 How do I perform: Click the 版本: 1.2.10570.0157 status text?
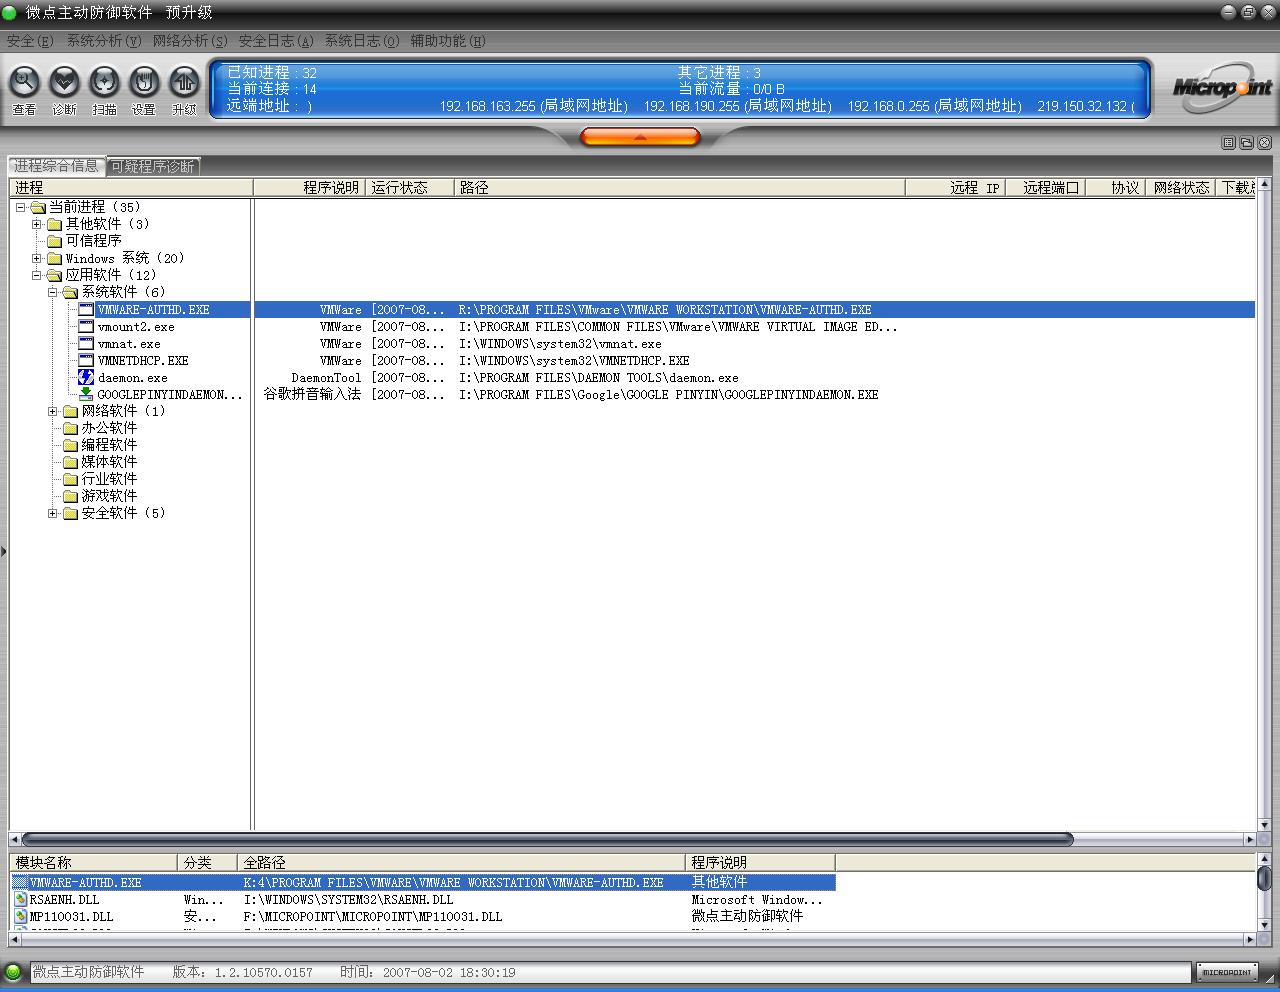tap(242, 972)
